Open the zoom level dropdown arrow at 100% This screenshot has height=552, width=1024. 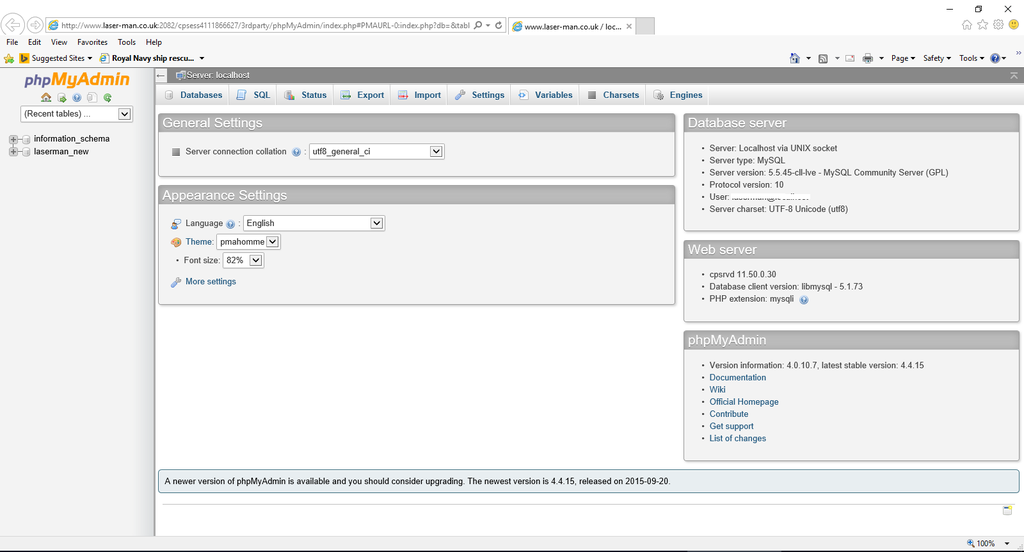coord(1007,544)
